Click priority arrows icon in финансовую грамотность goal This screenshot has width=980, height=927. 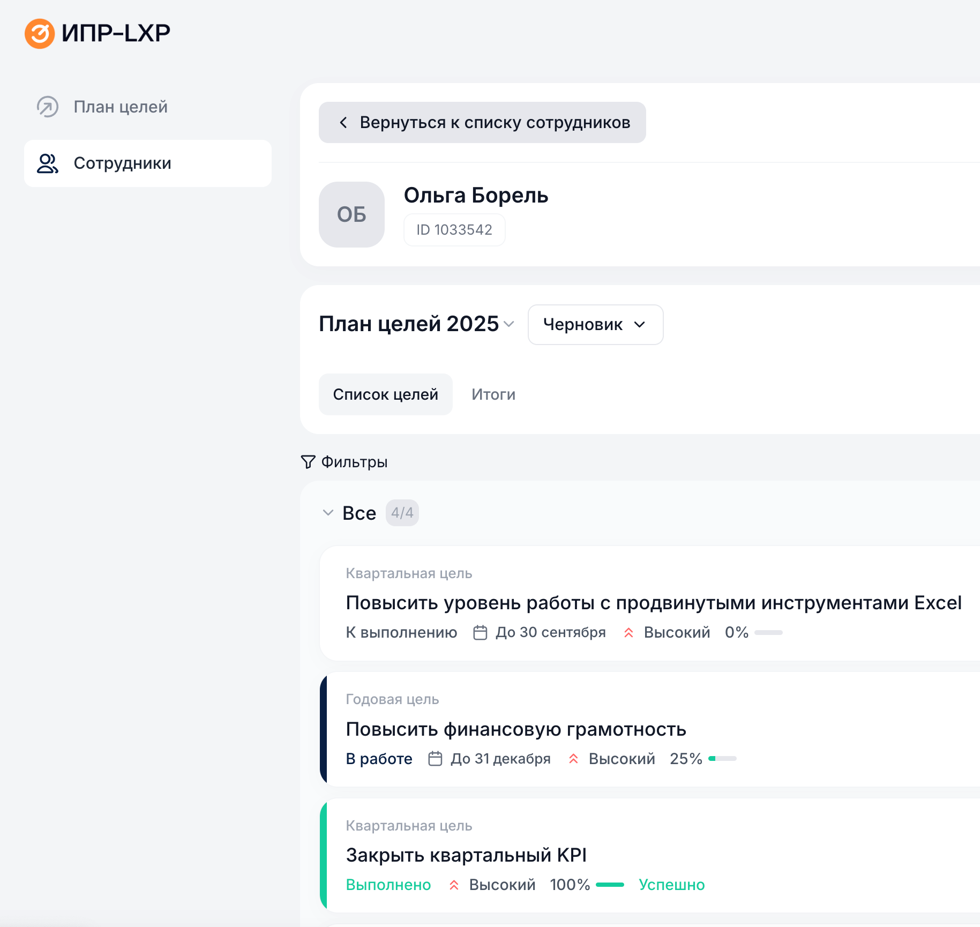coord(574,759)
